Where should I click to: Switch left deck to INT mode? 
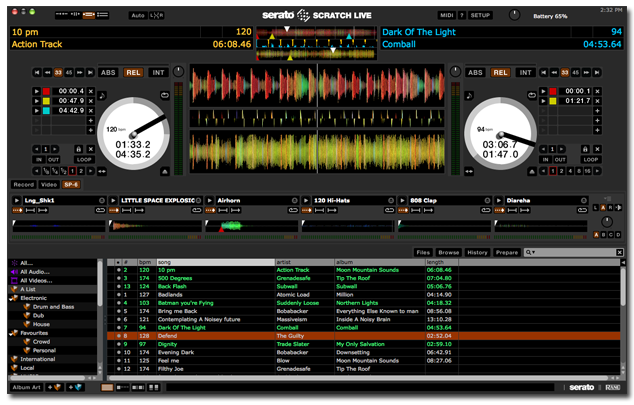(158, 73)
